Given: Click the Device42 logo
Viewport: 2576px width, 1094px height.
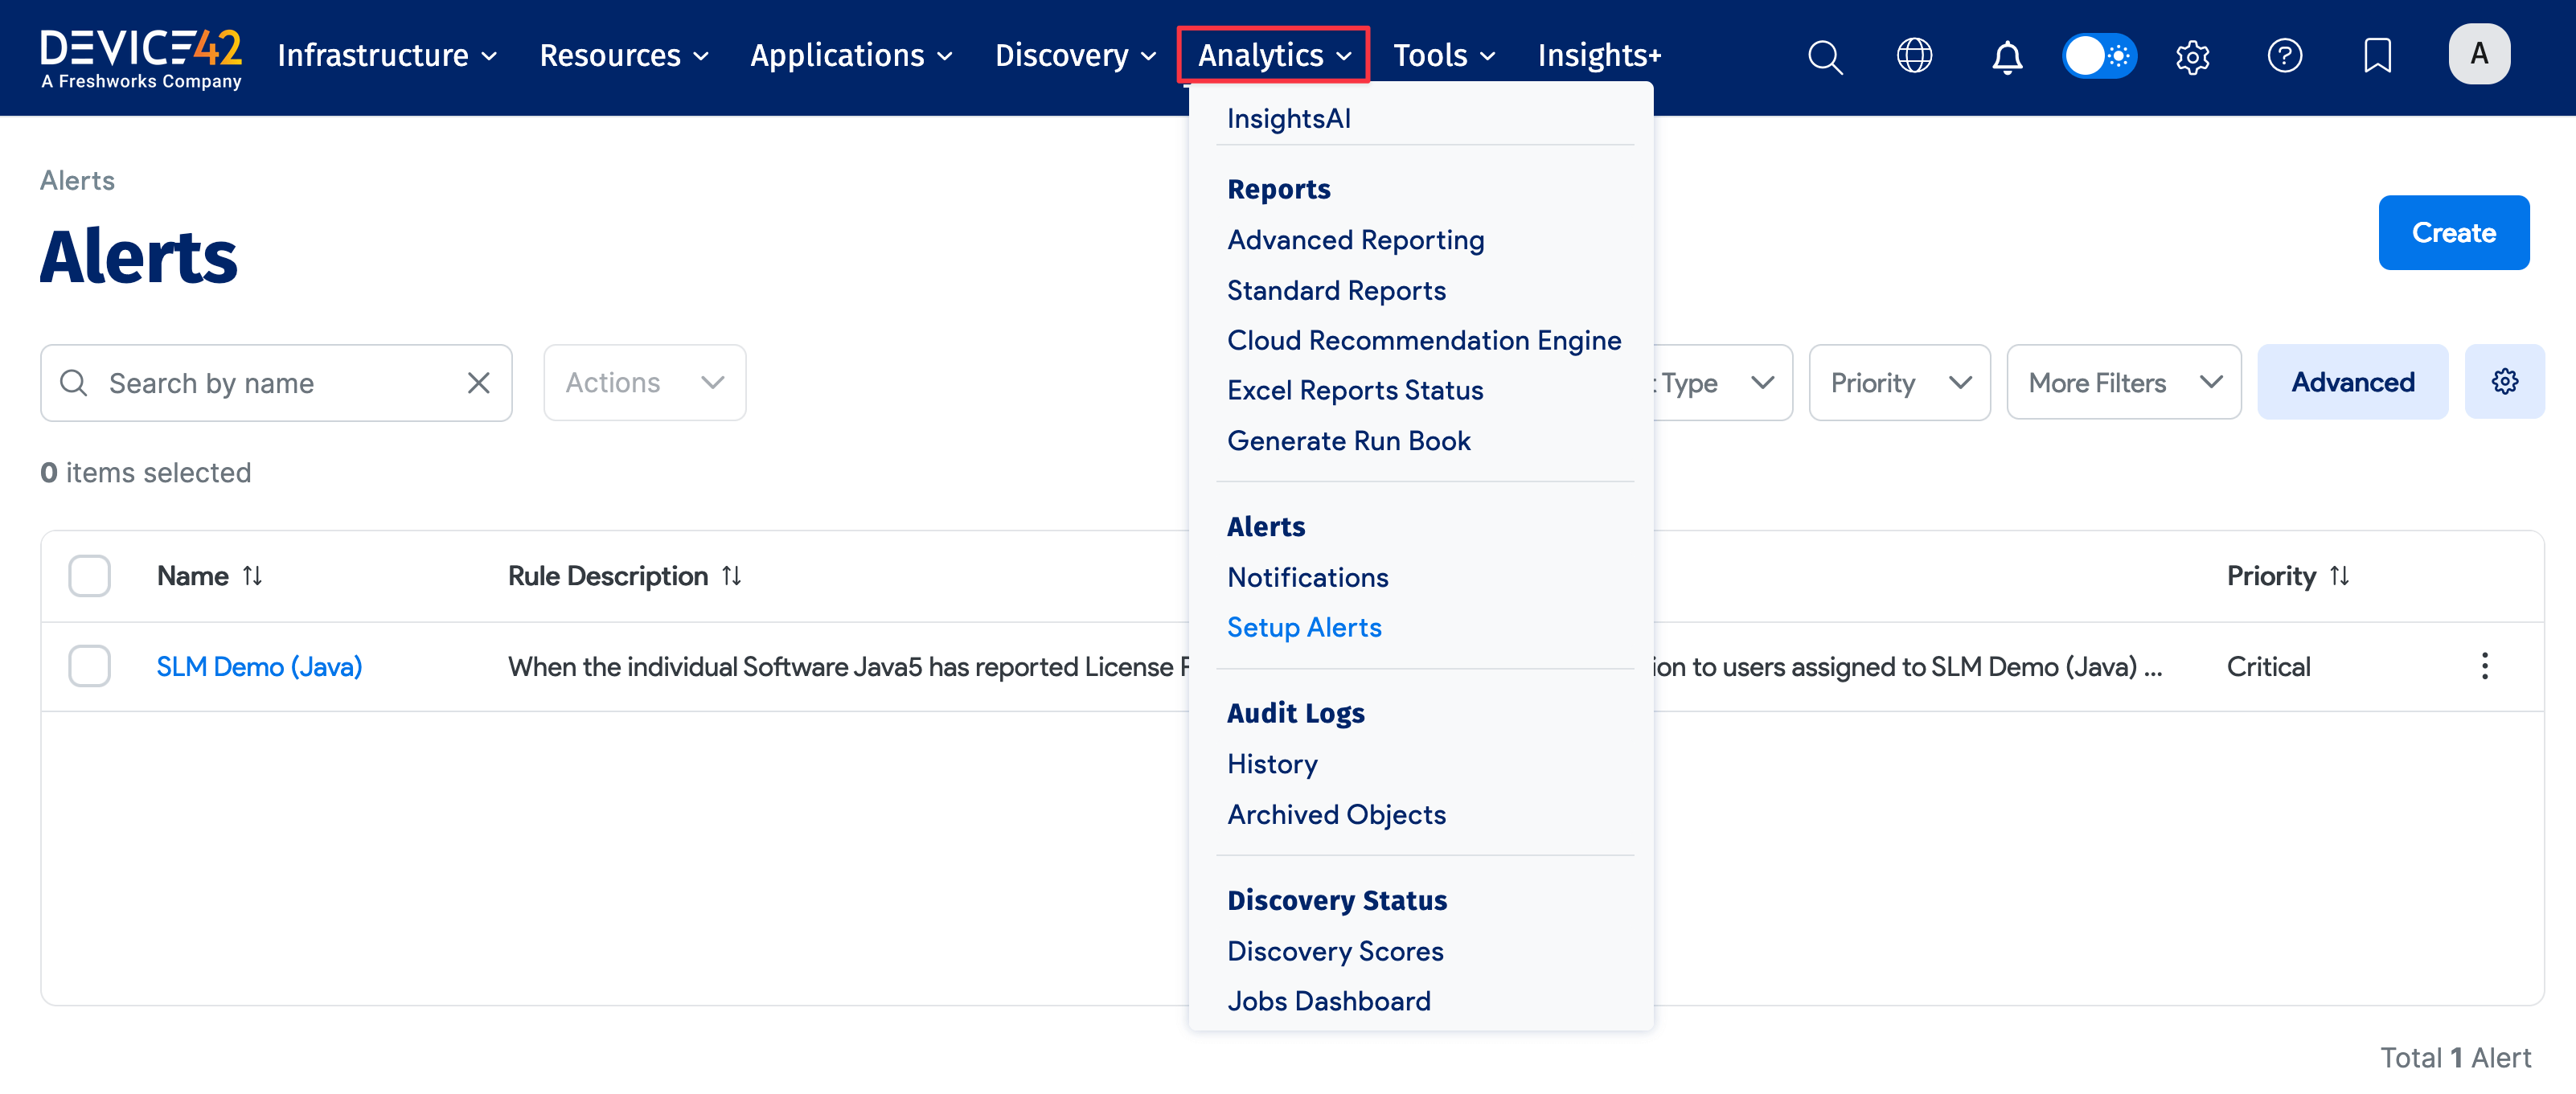Looking at the screenshot, I should (141, 57).
